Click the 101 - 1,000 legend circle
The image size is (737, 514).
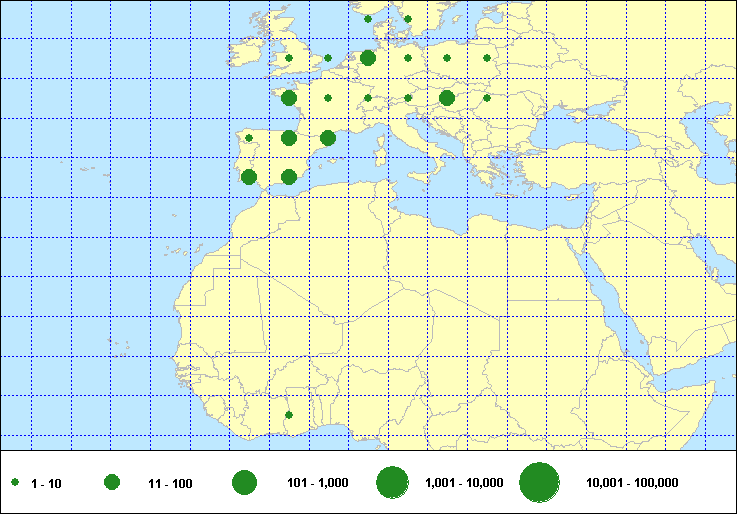tap(244, 483)
